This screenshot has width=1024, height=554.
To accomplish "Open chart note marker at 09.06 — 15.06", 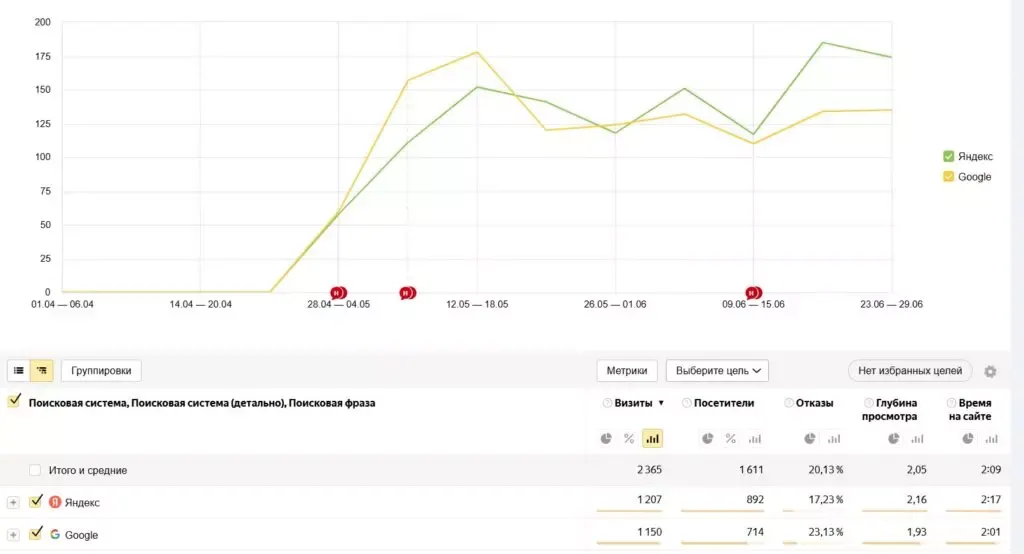I will click(754, 293).
